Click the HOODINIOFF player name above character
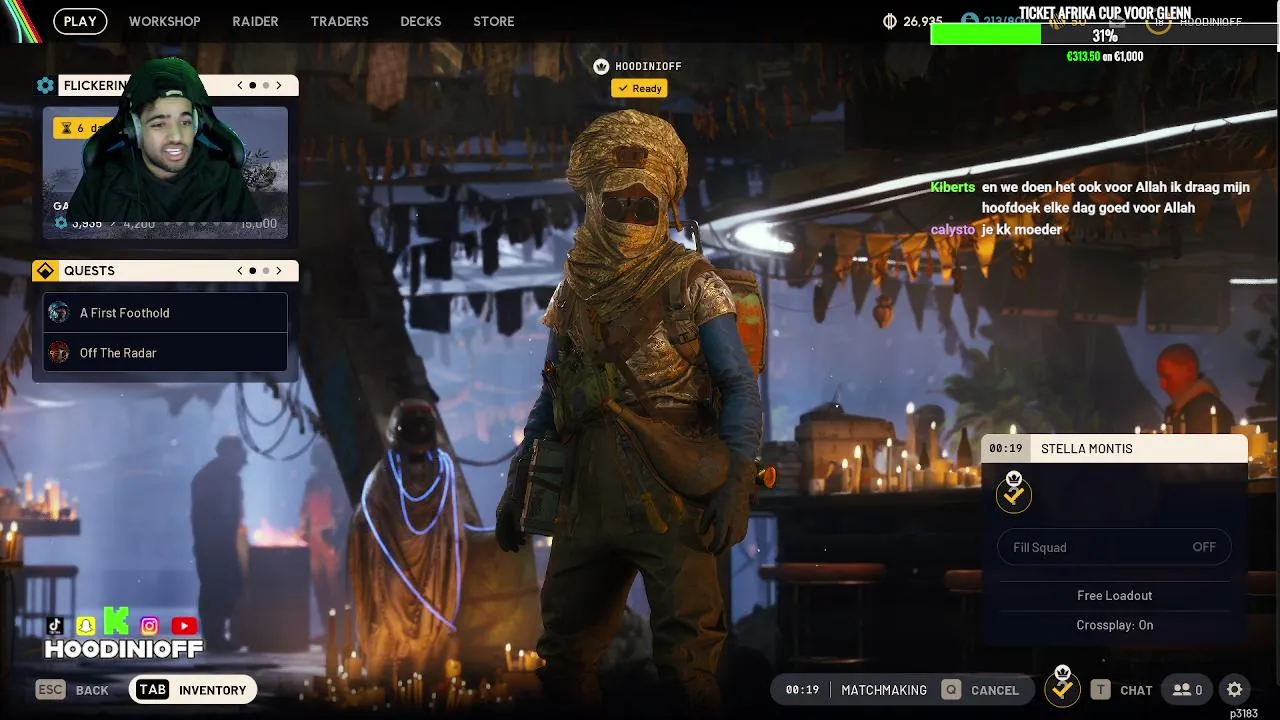This screenshot has width=1280, height=720. click(x=648, y=66)
